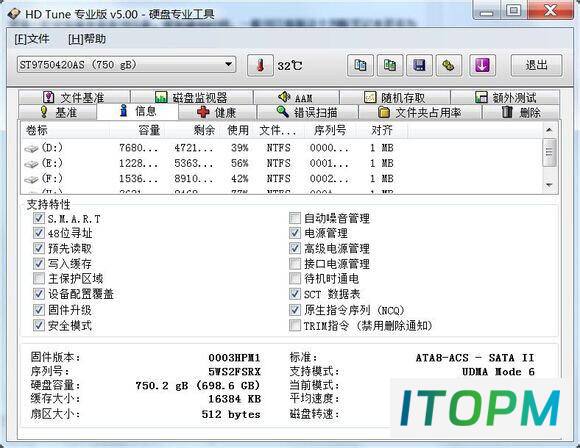Switch to the AAM tab
This screenshot has width=580, height=448.
coord(296,97)
